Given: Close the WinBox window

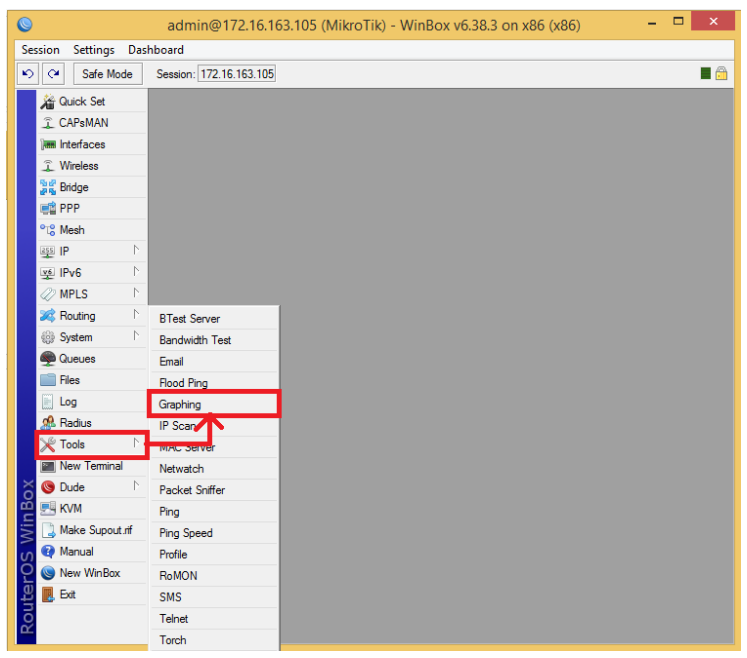Looking at the screenshot, I should 713,21.
